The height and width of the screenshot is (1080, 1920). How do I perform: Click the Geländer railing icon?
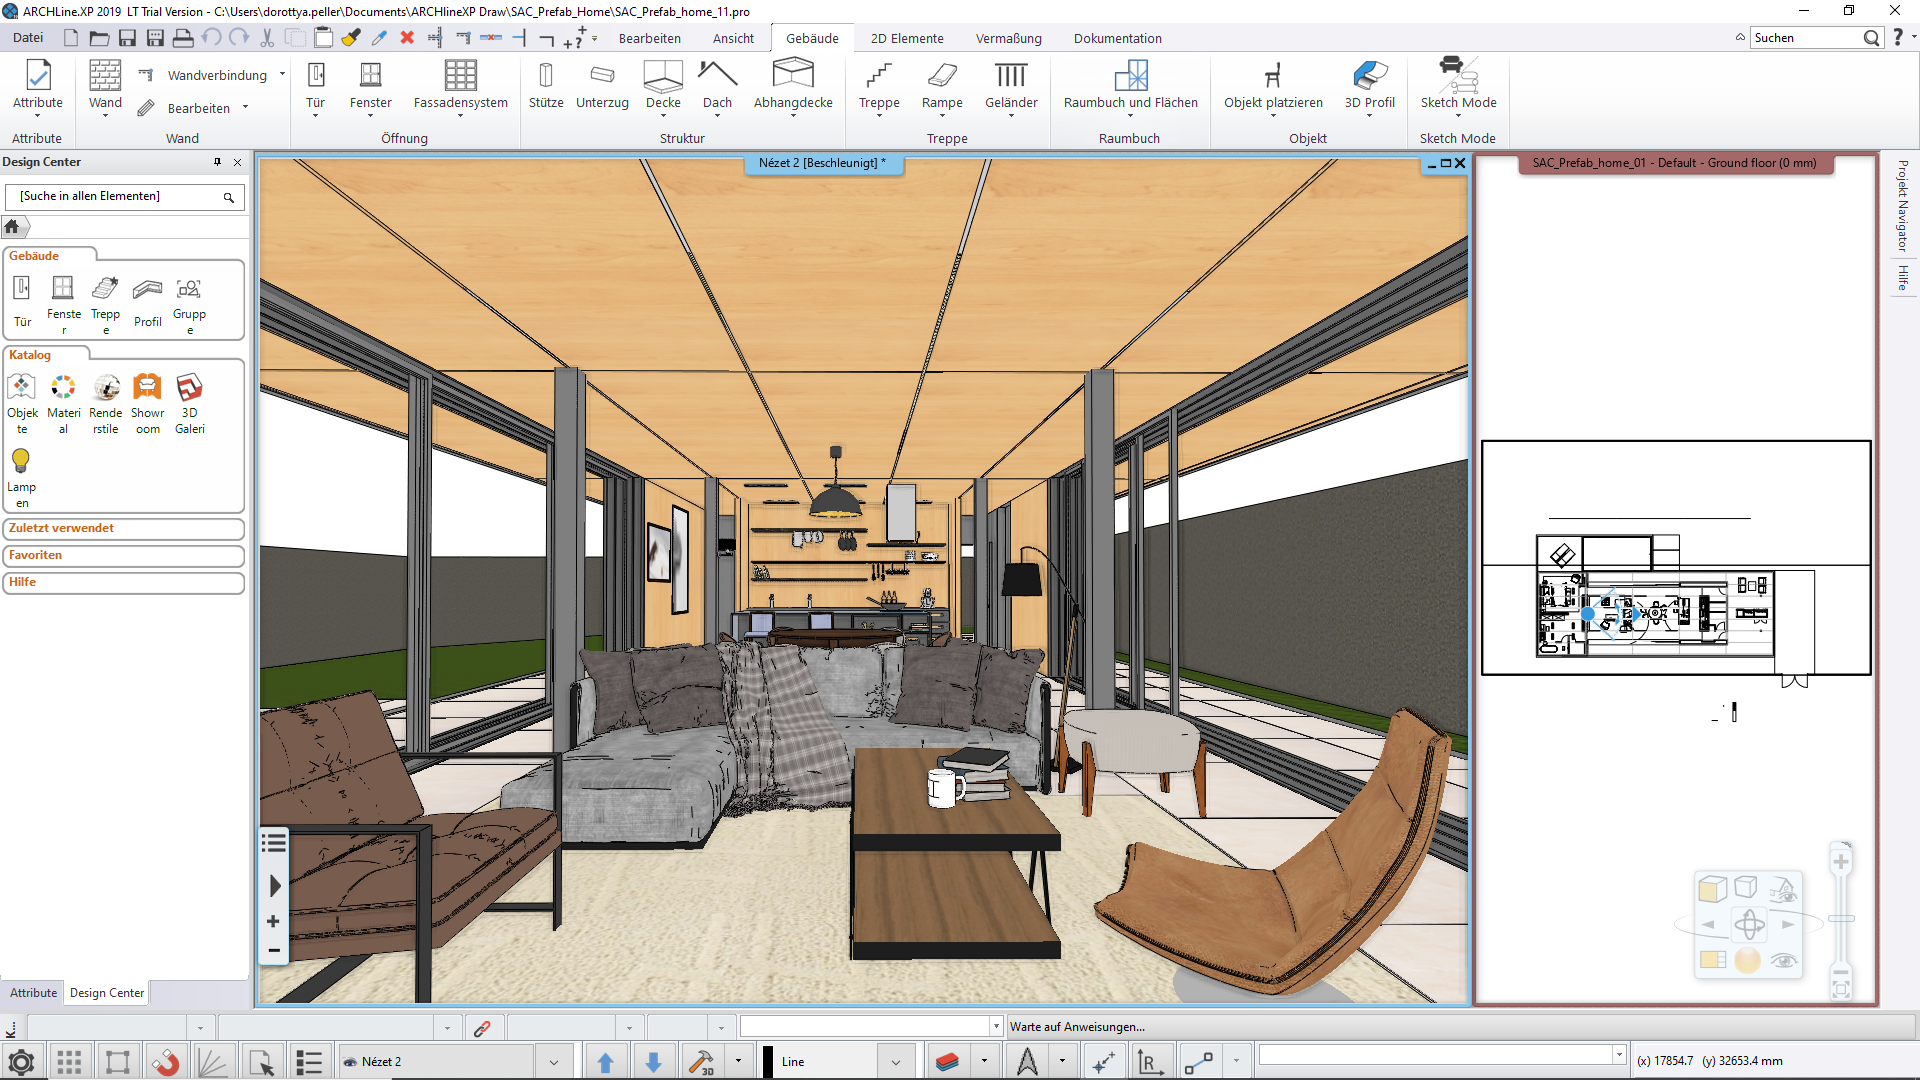1010,76
